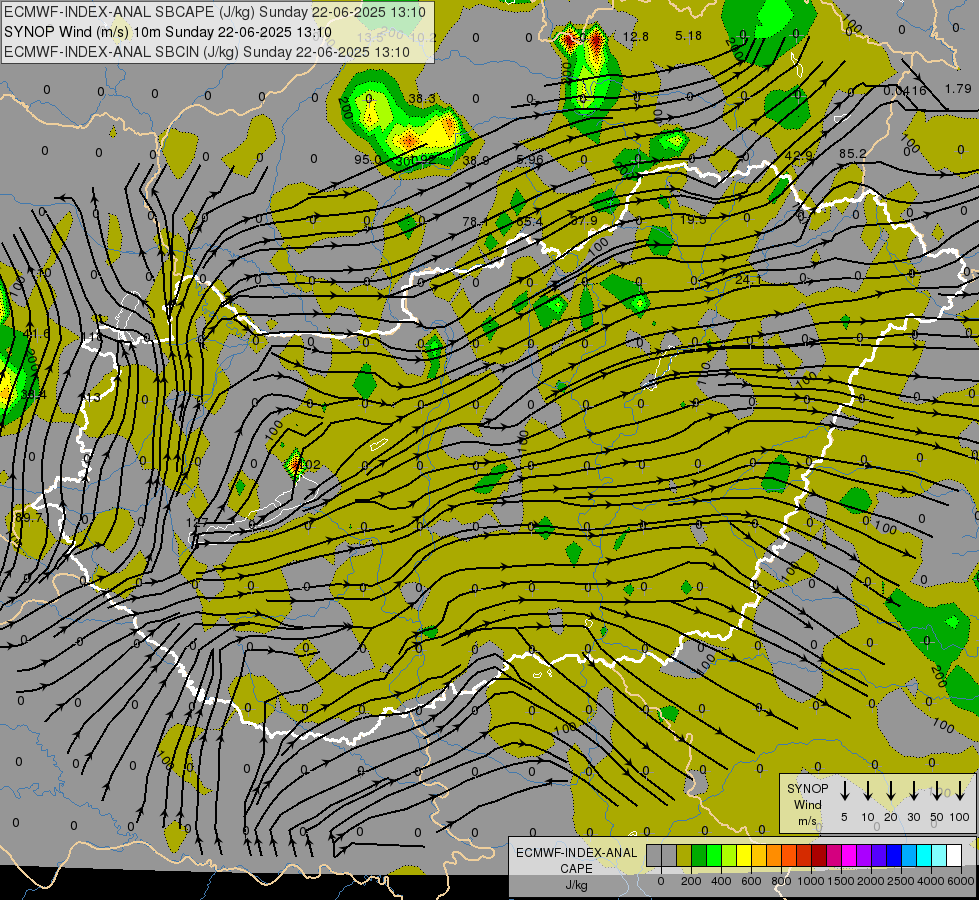Select the white CAPE legend swatch

(953, 856)
